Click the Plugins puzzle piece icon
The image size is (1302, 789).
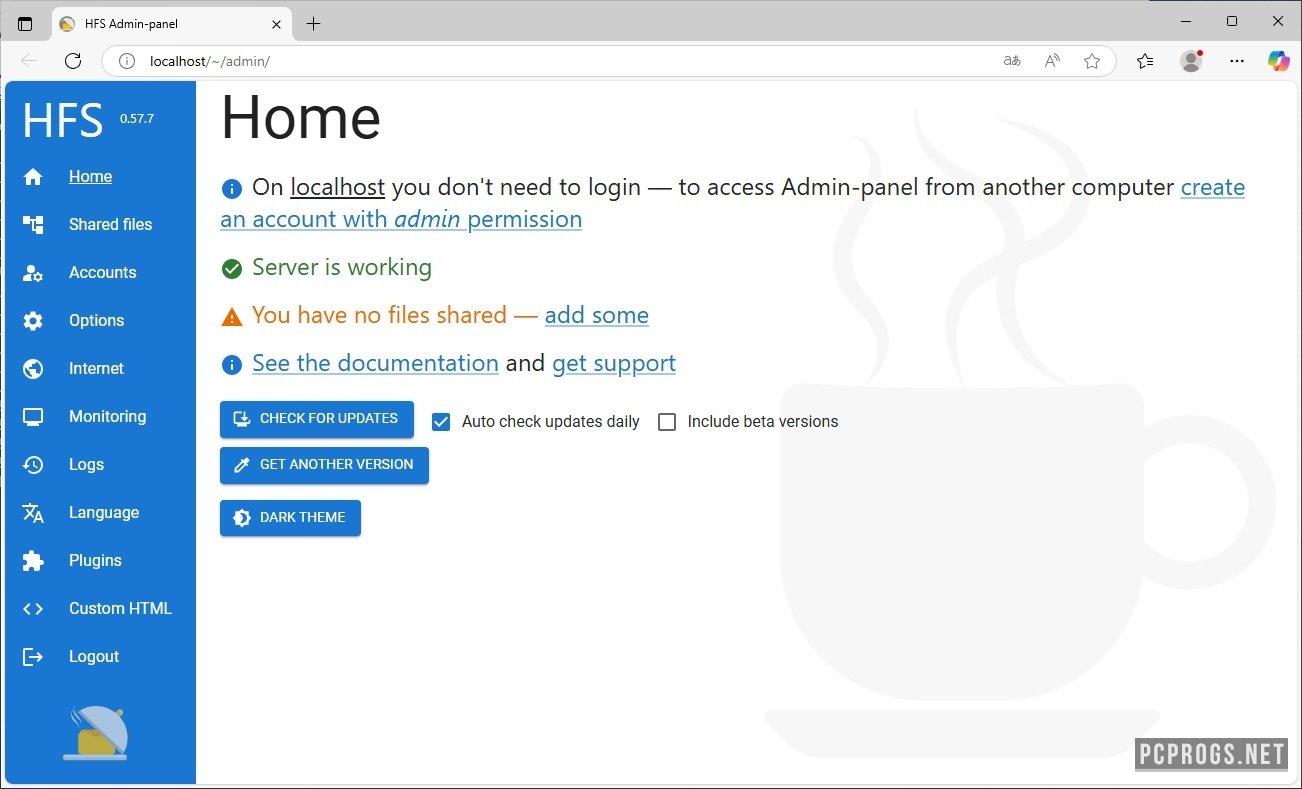33,561
